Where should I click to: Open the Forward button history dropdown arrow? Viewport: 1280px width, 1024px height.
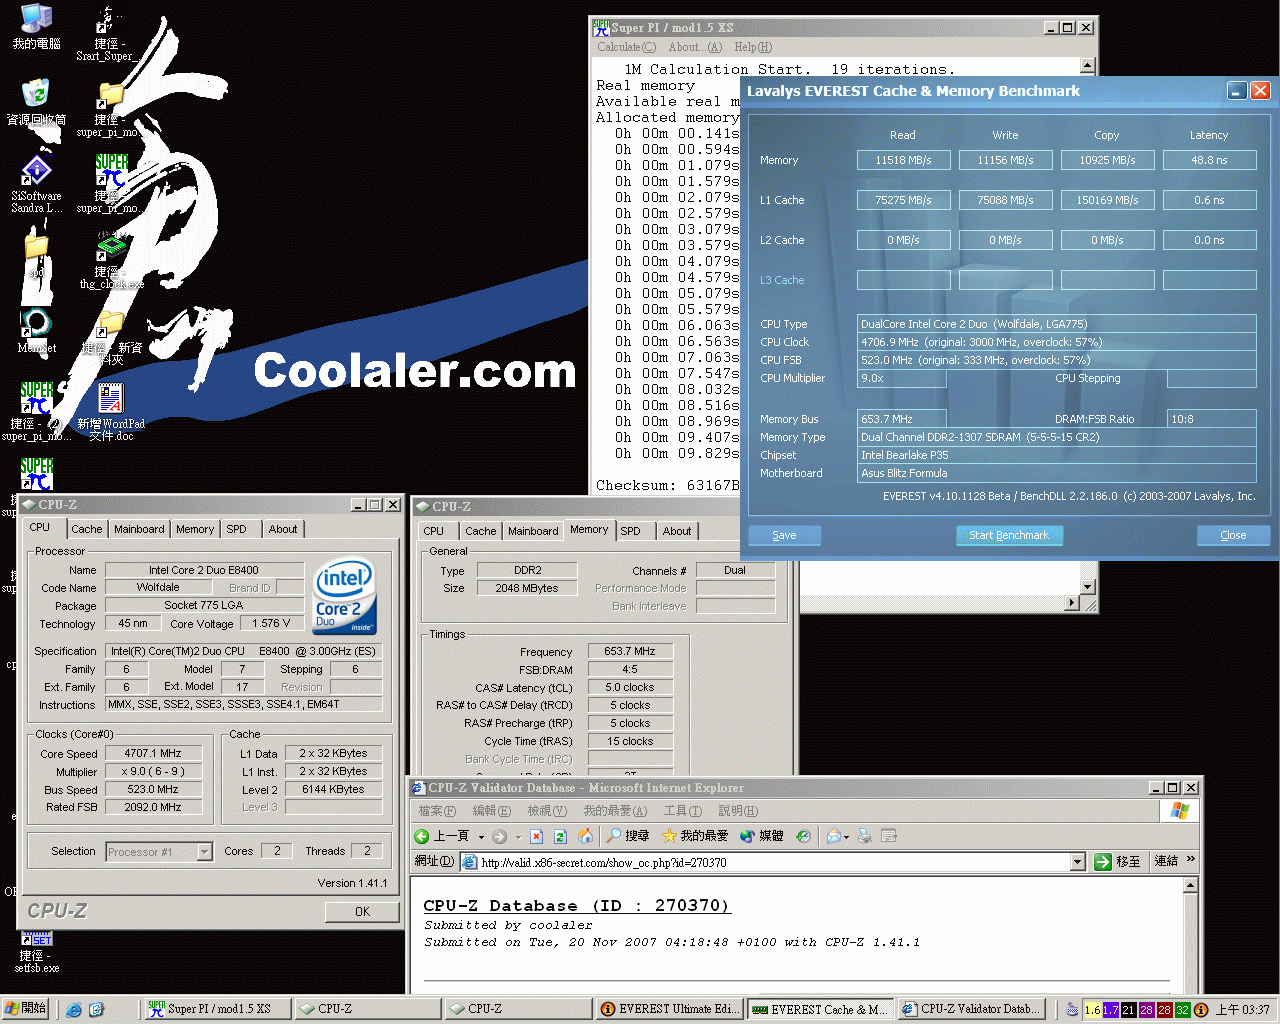pyautogui.click(x=517, y=837)
